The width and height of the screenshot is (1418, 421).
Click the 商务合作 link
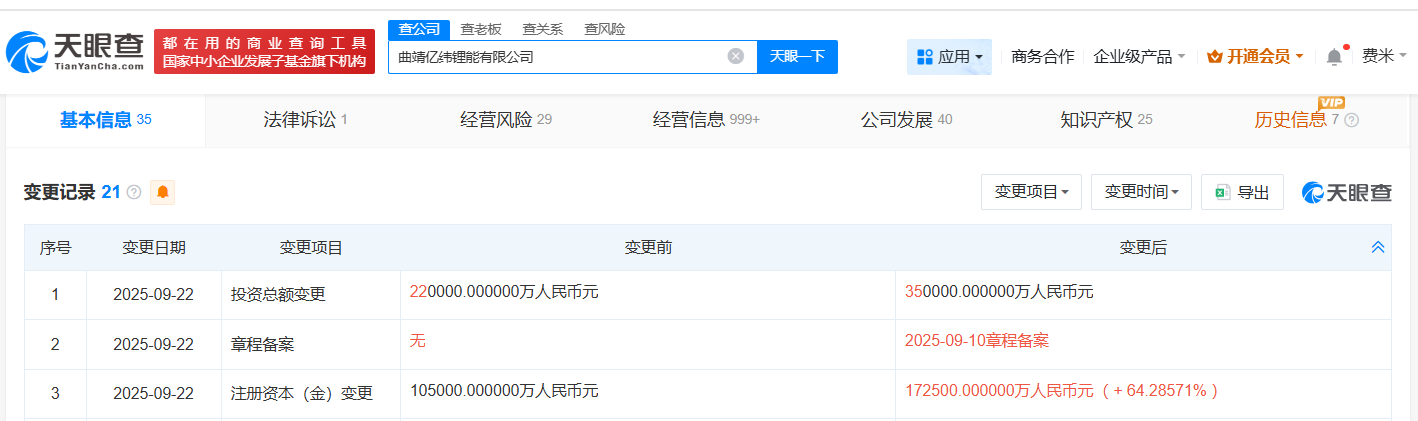click(1043, 57)
